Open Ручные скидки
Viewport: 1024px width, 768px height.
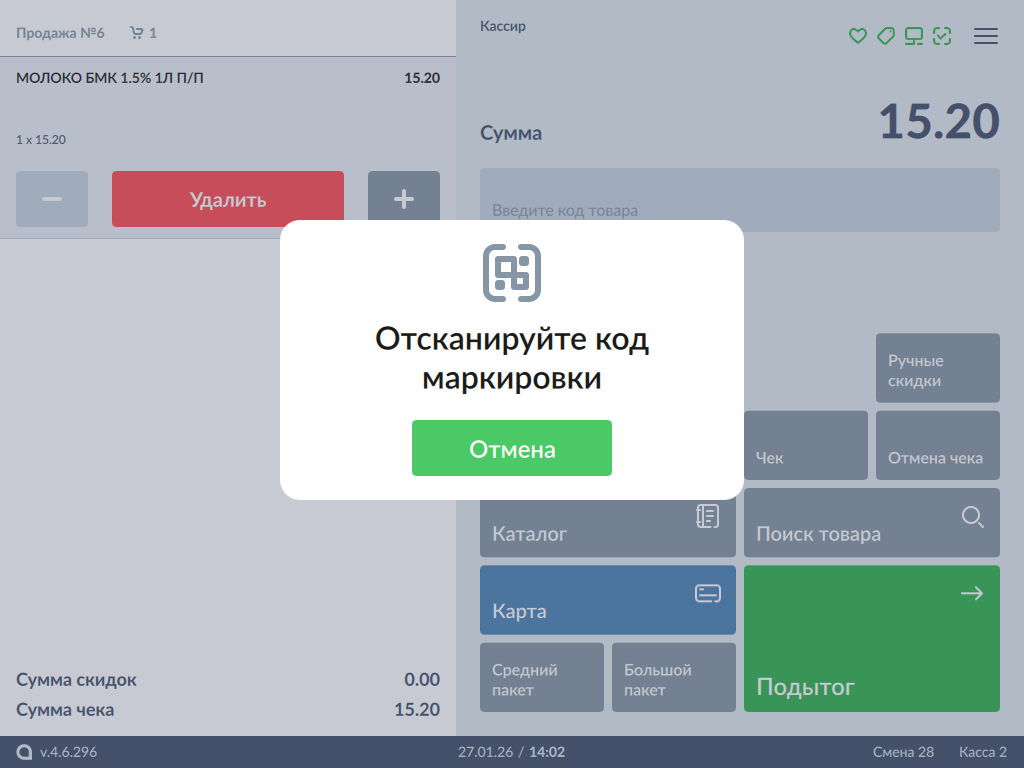point(937,368)
